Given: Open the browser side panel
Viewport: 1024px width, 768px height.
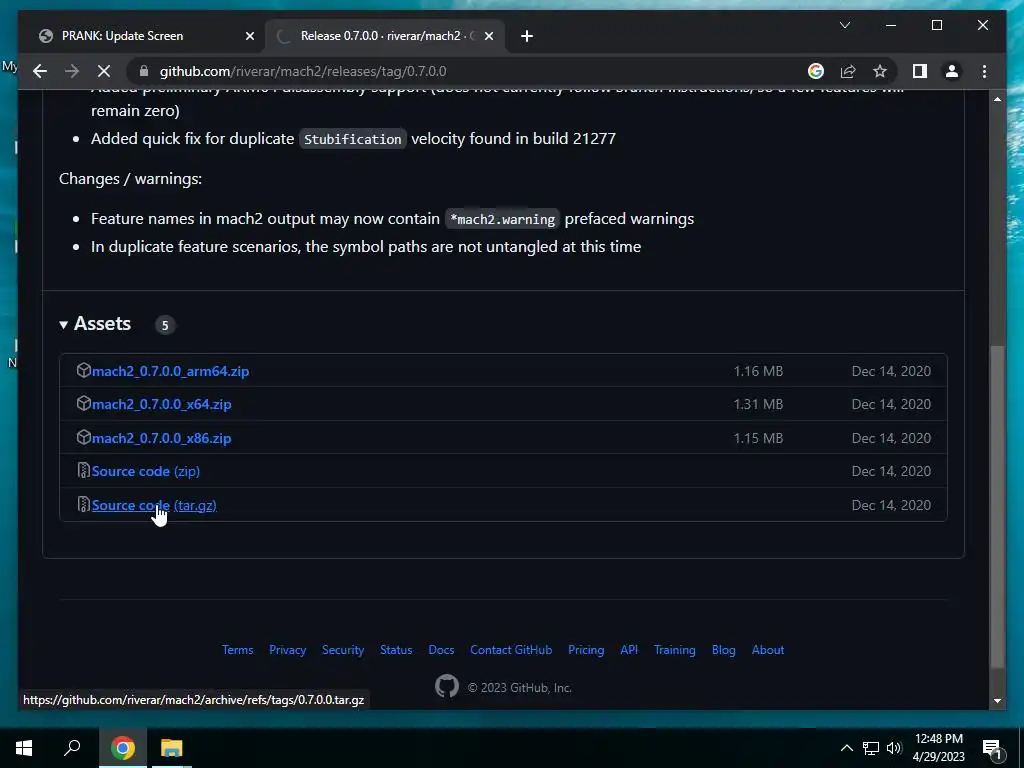Looking at the screenshot, I should pyautogui.click(x=920, y=71).
